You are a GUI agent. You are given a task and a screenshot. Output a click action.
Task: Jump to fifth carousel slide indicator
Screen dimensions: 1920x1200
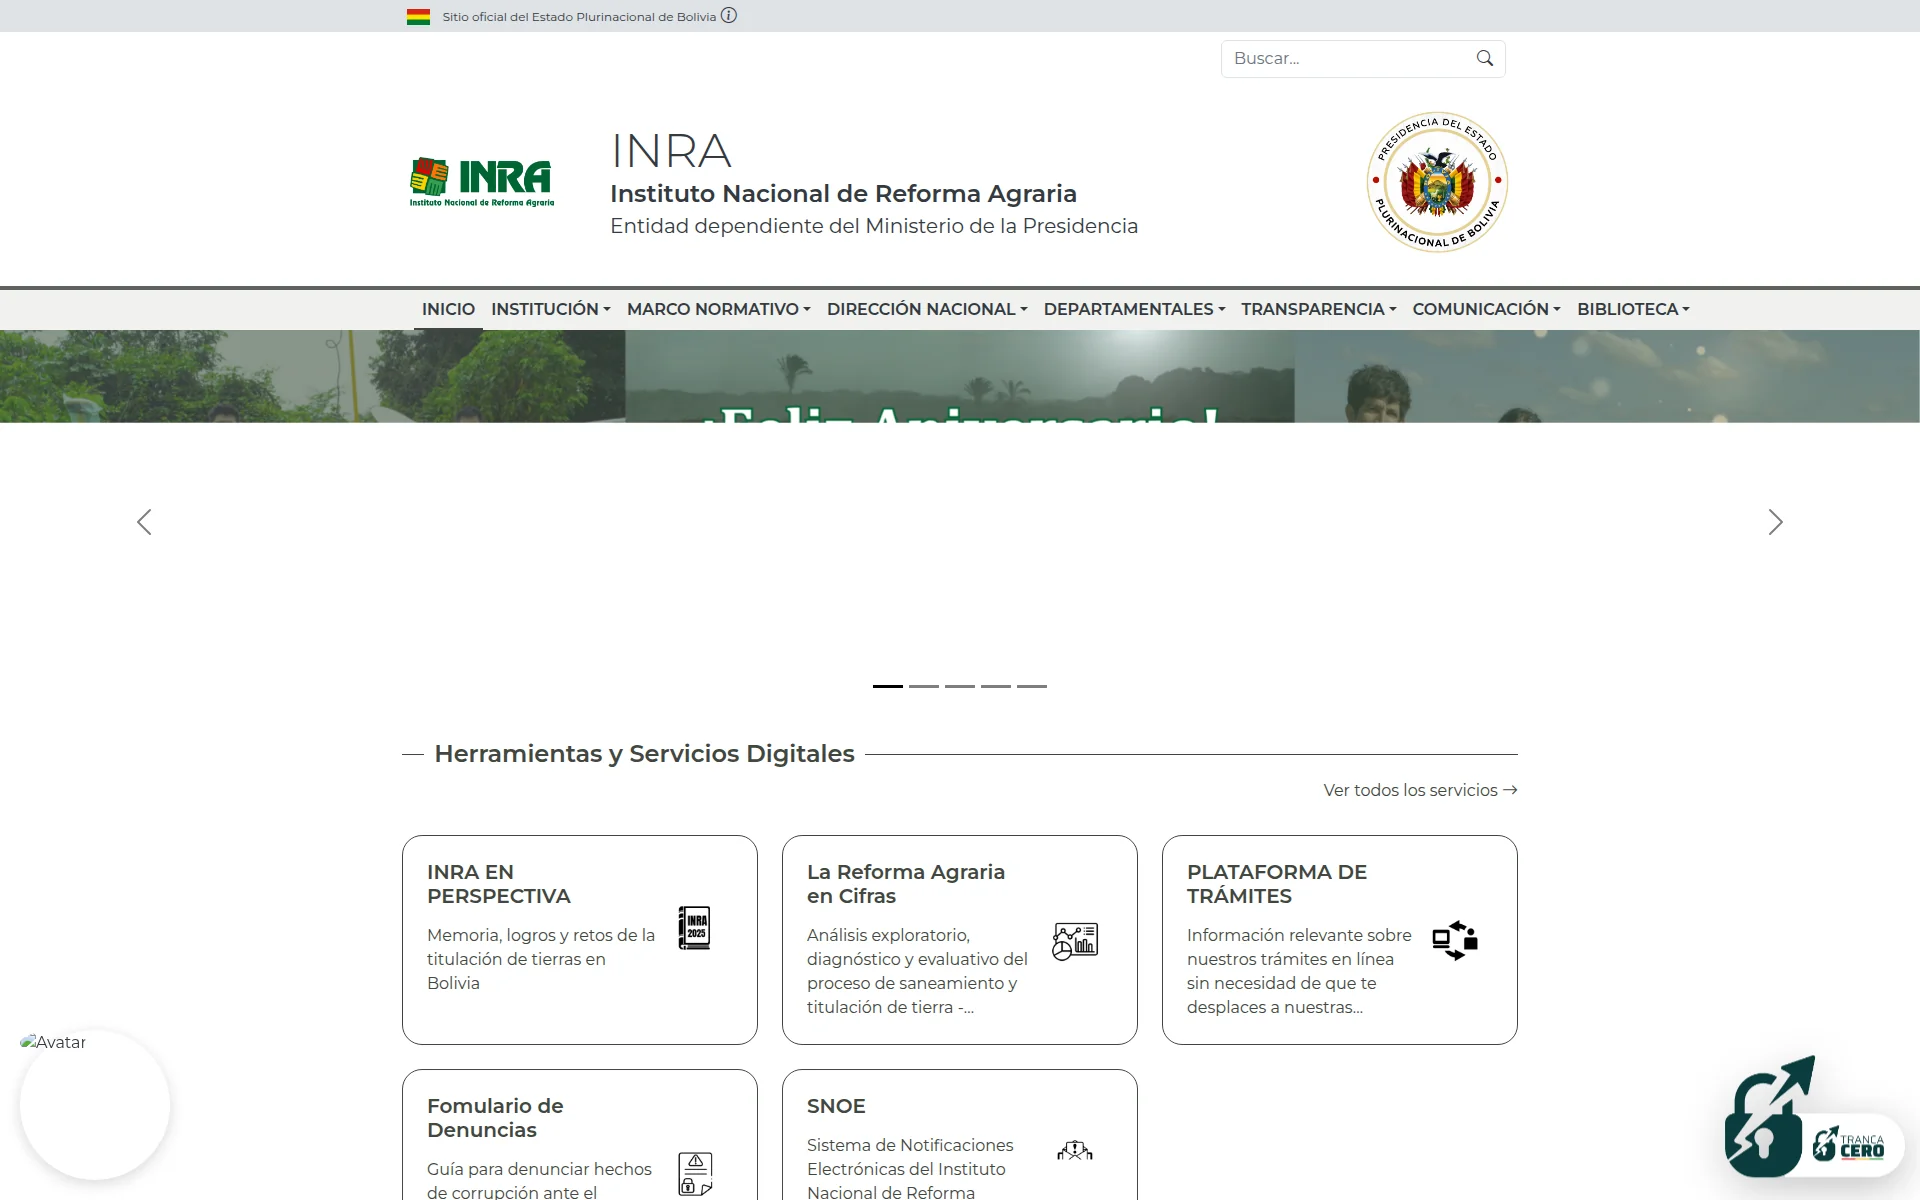tap(1032, 686)
